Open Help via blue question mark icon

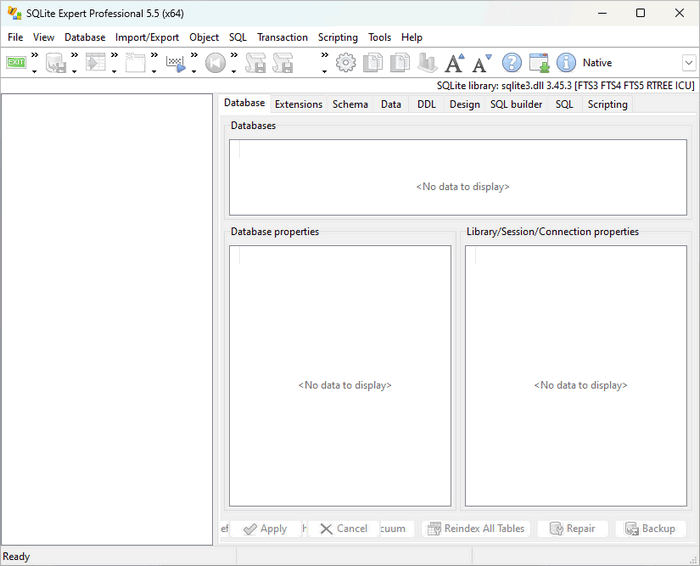(x=512, y=63)
